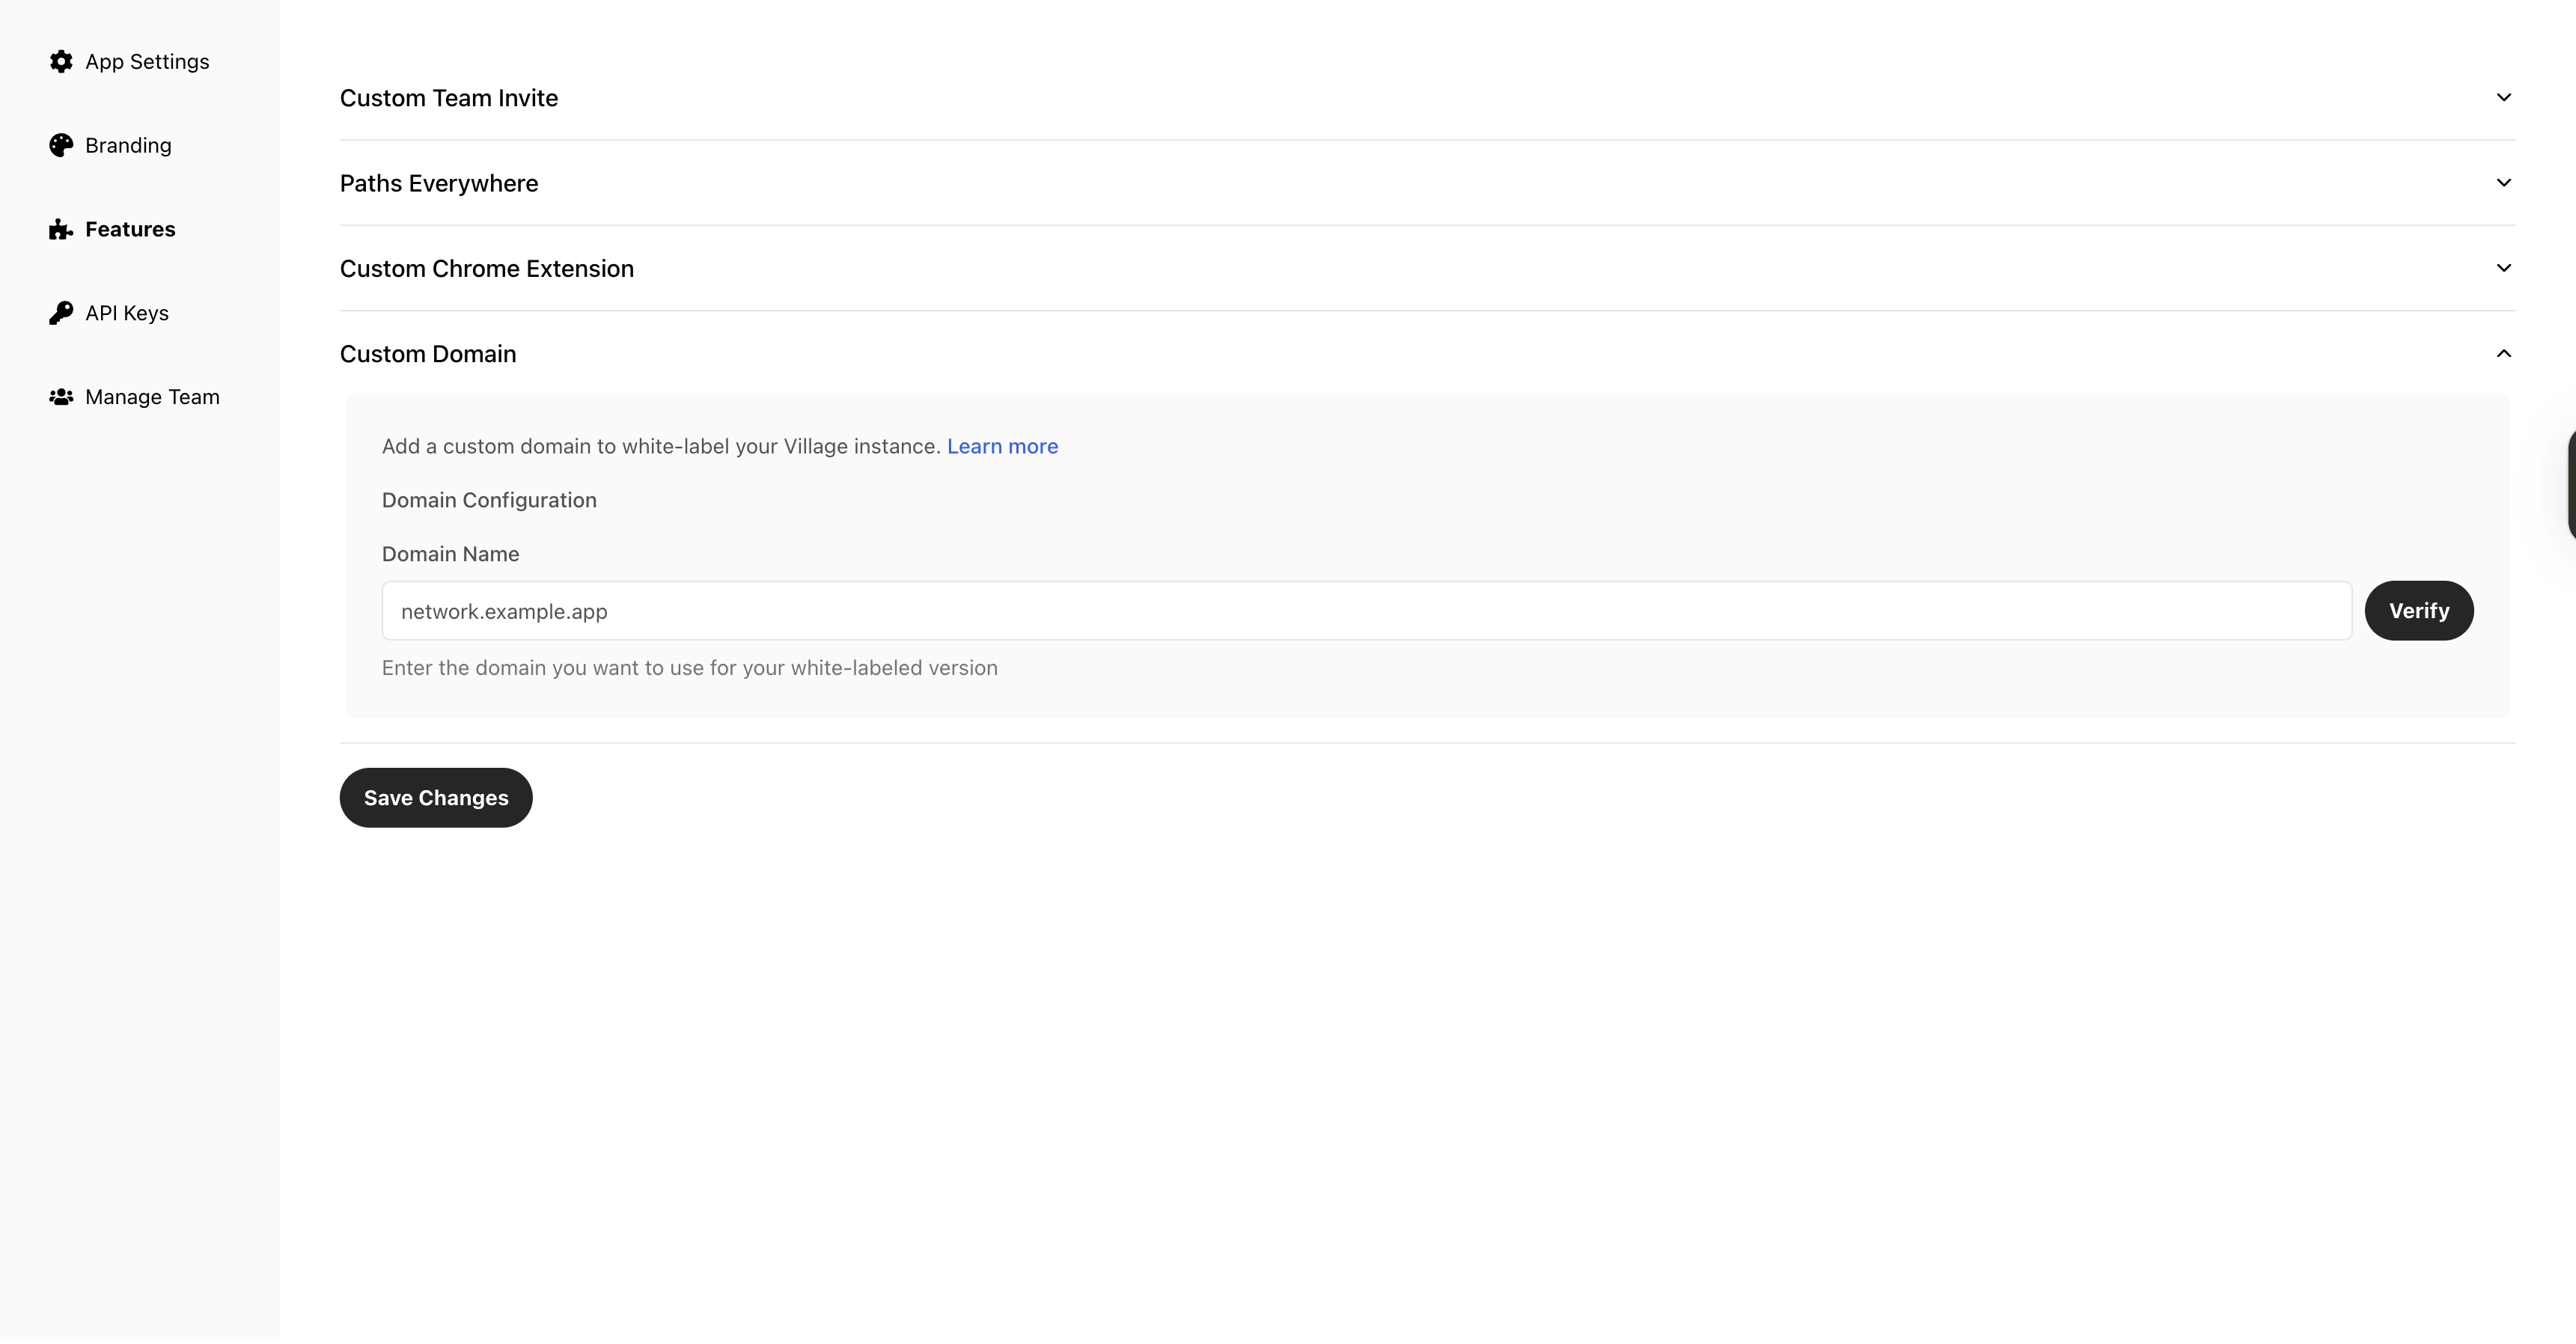The width and height of the screenshot is (2576, 1344).
Task: Open the Learn more link
Action: 1002,447
